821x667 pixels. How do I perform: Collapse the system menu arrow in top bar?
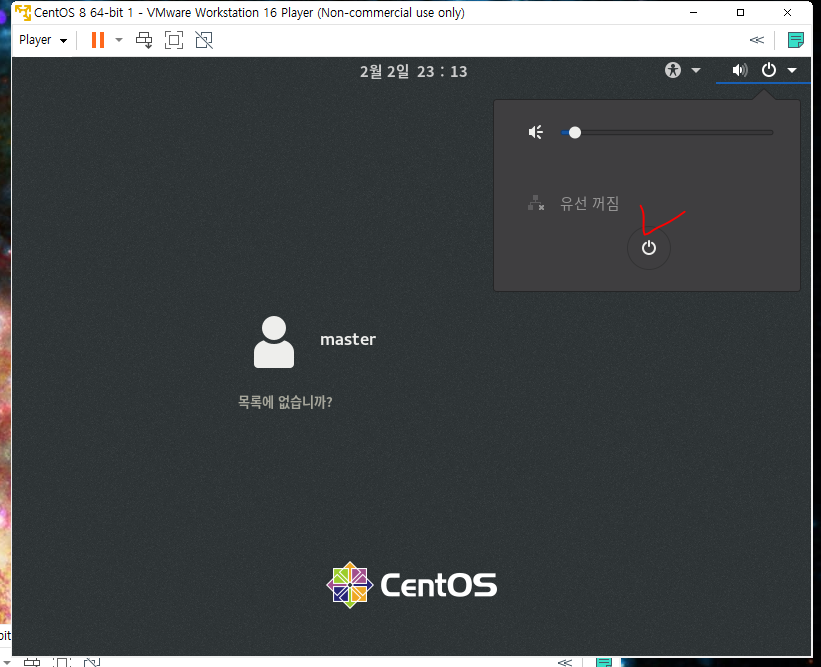[792, 70]
